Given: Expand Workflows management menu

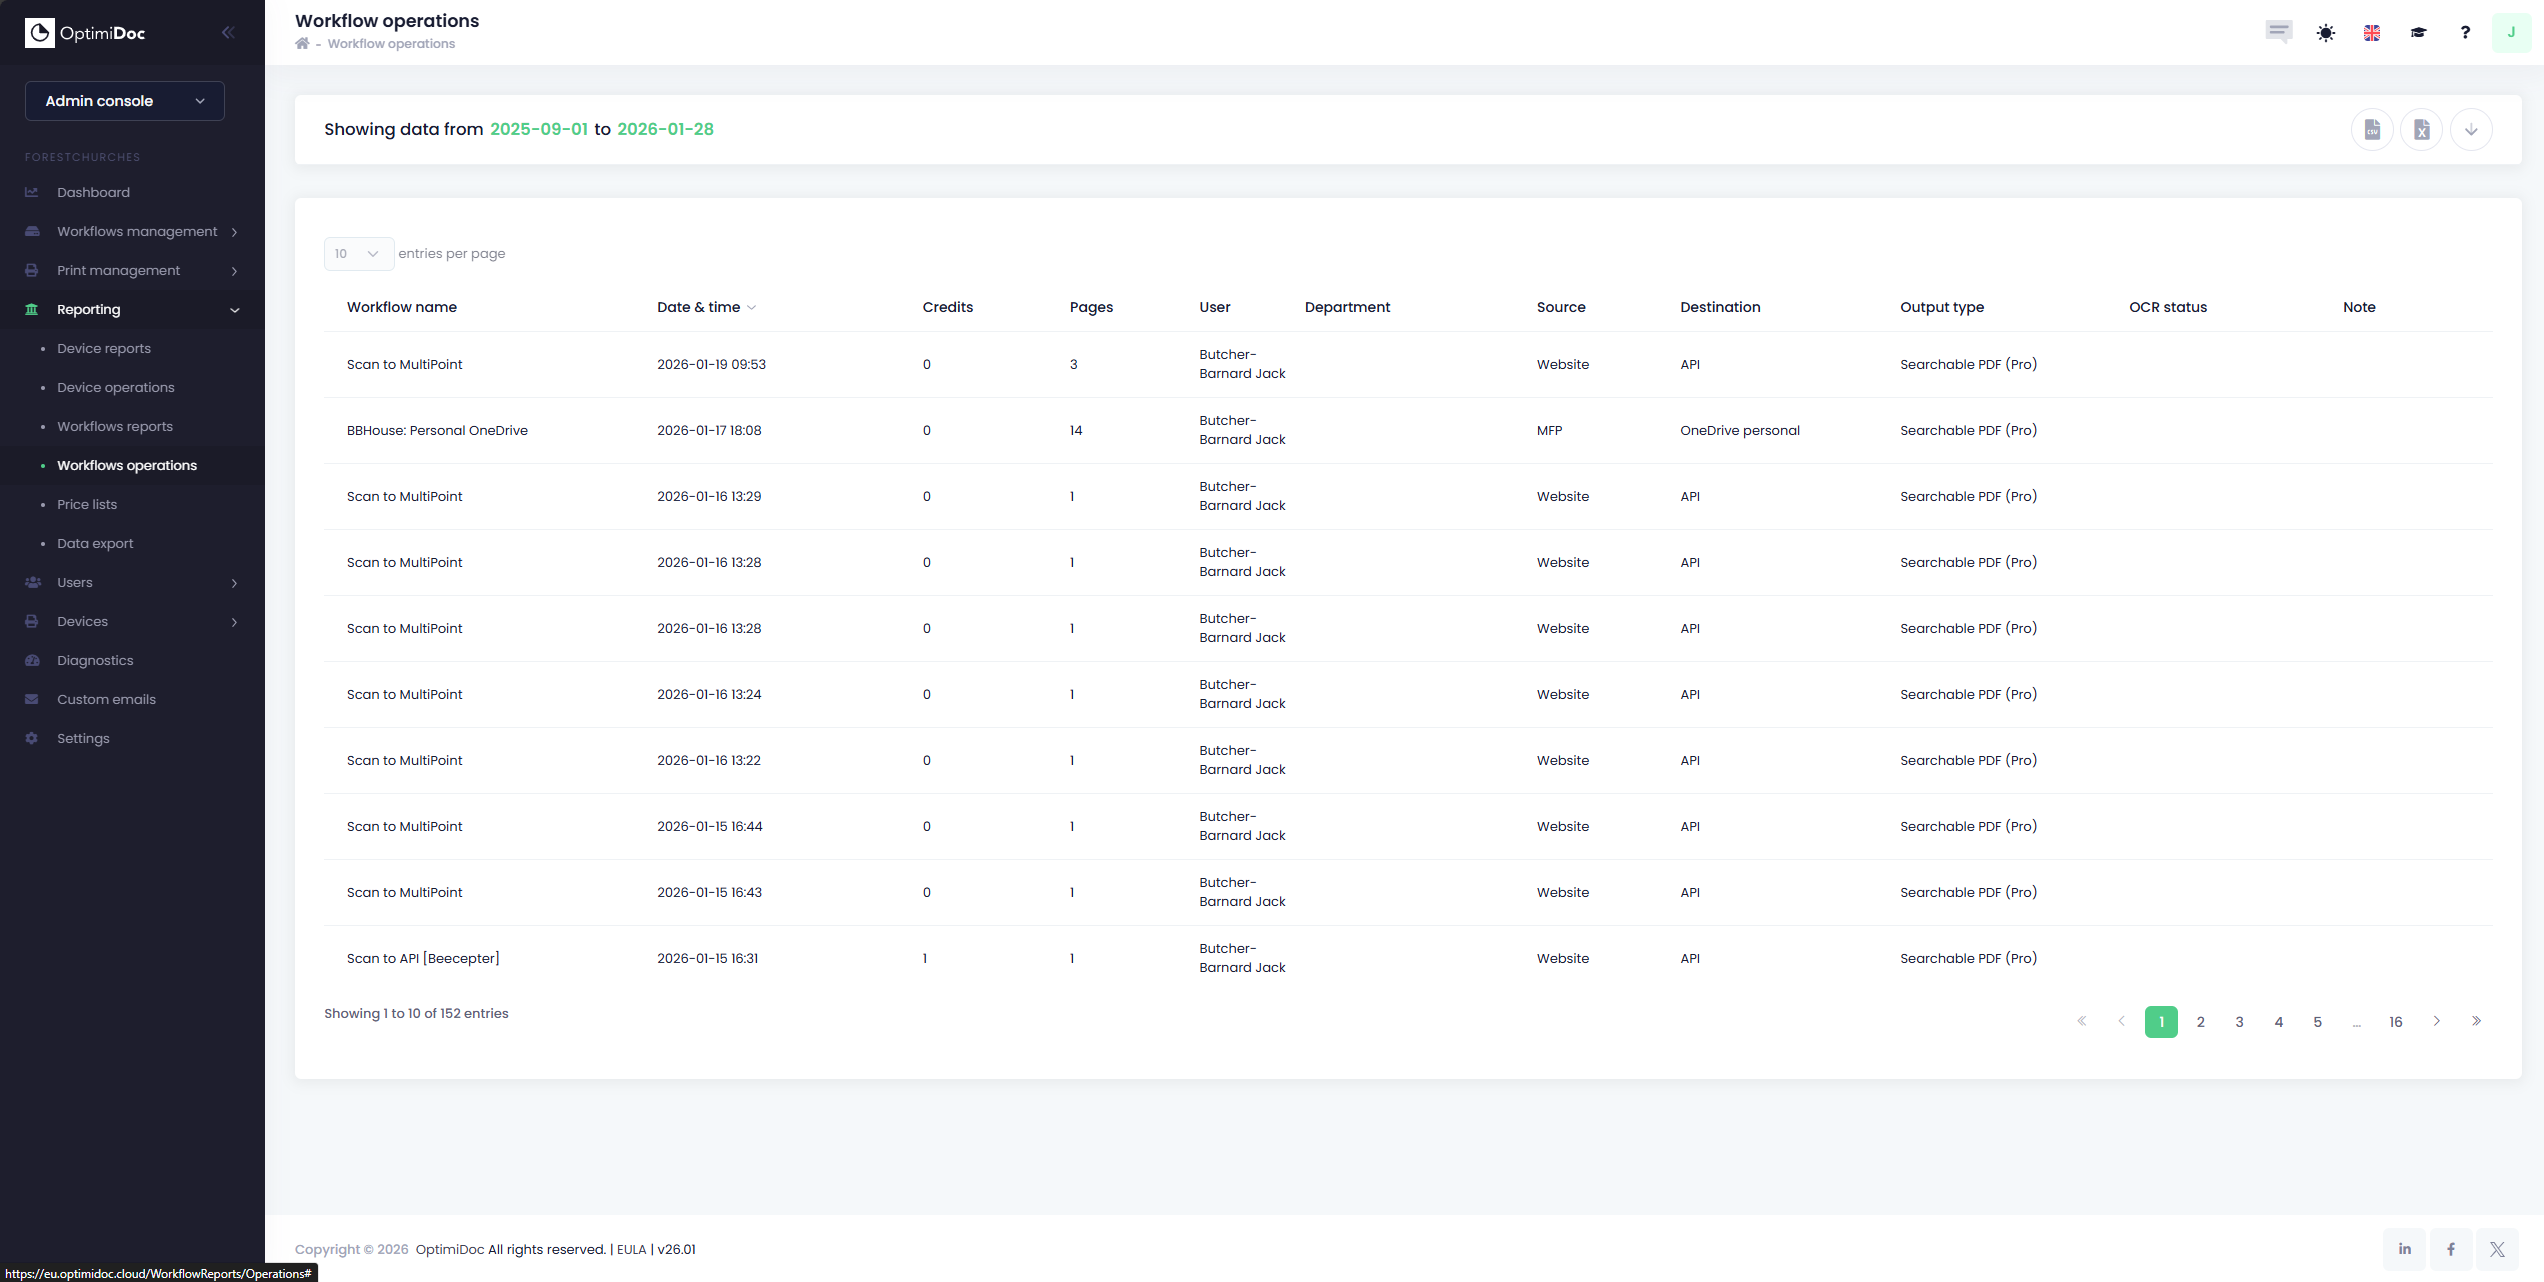Looking at the screenshot, I should (x=137, y=232).
